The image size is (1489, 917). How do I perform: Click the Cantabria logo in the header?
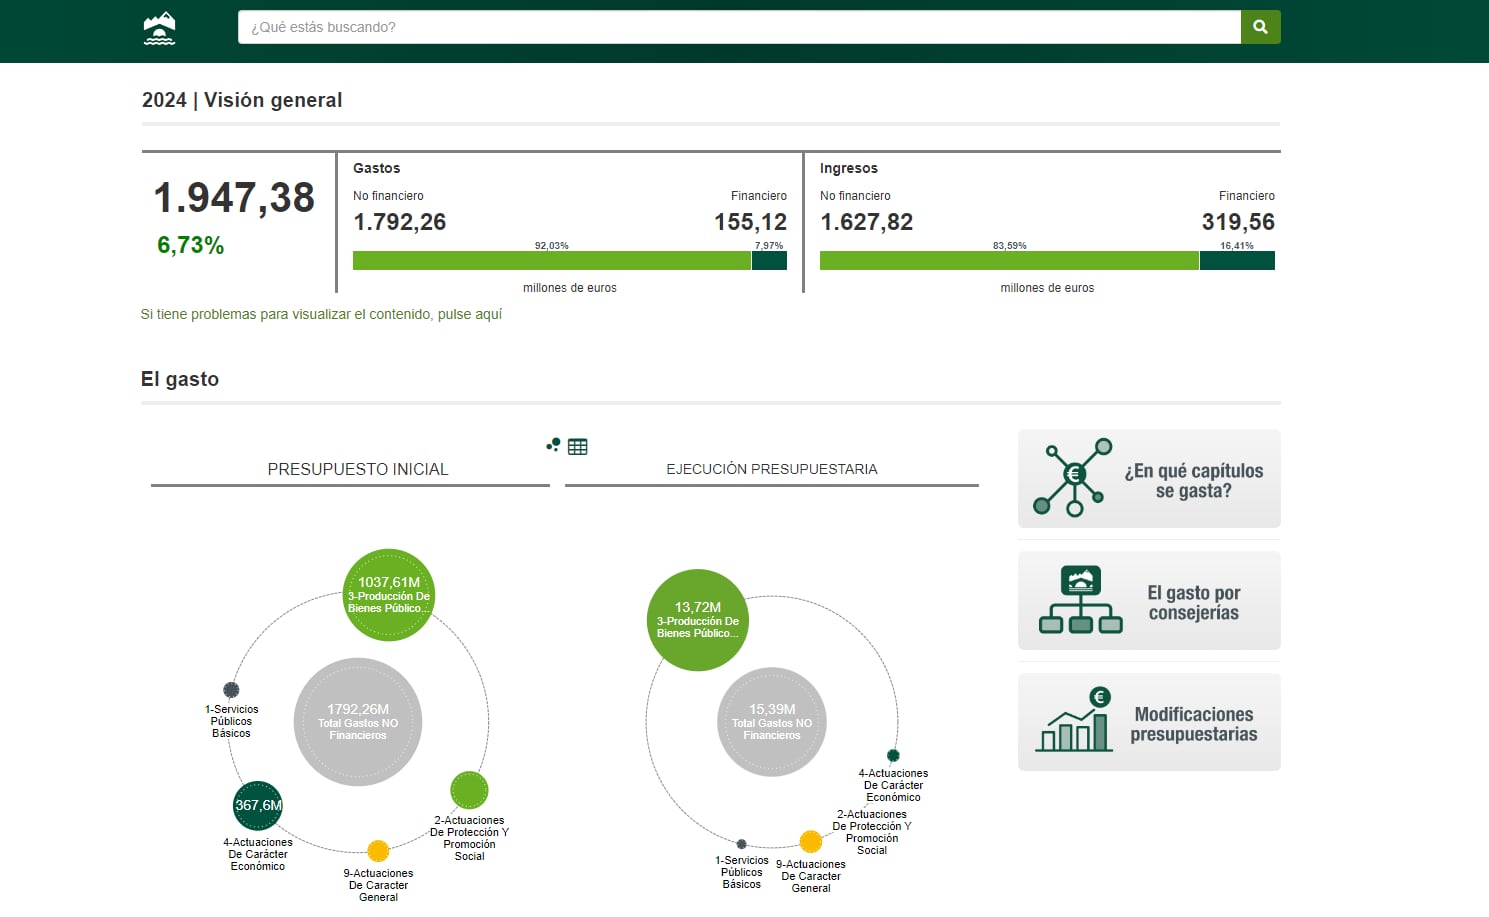pyautogui.click(x=160, y=28)
